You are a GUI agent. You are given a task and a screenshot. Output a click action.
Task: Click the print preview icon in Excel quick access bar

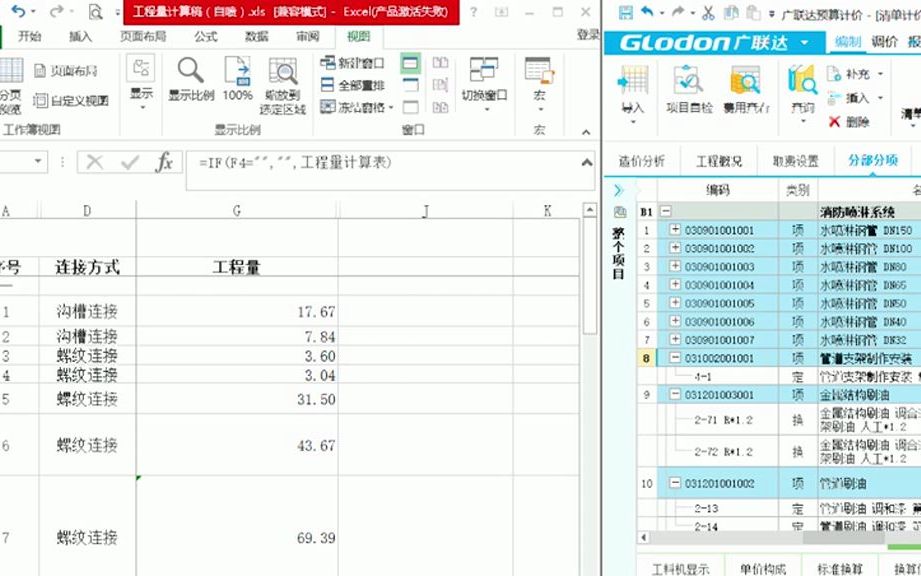point(95,11)
